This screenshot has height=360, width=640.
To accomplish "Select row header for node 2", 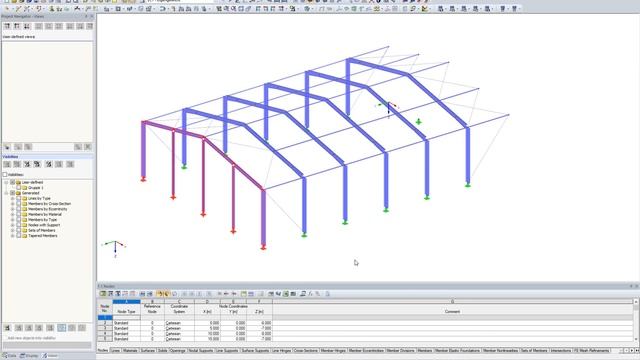I will coord(105,323).
